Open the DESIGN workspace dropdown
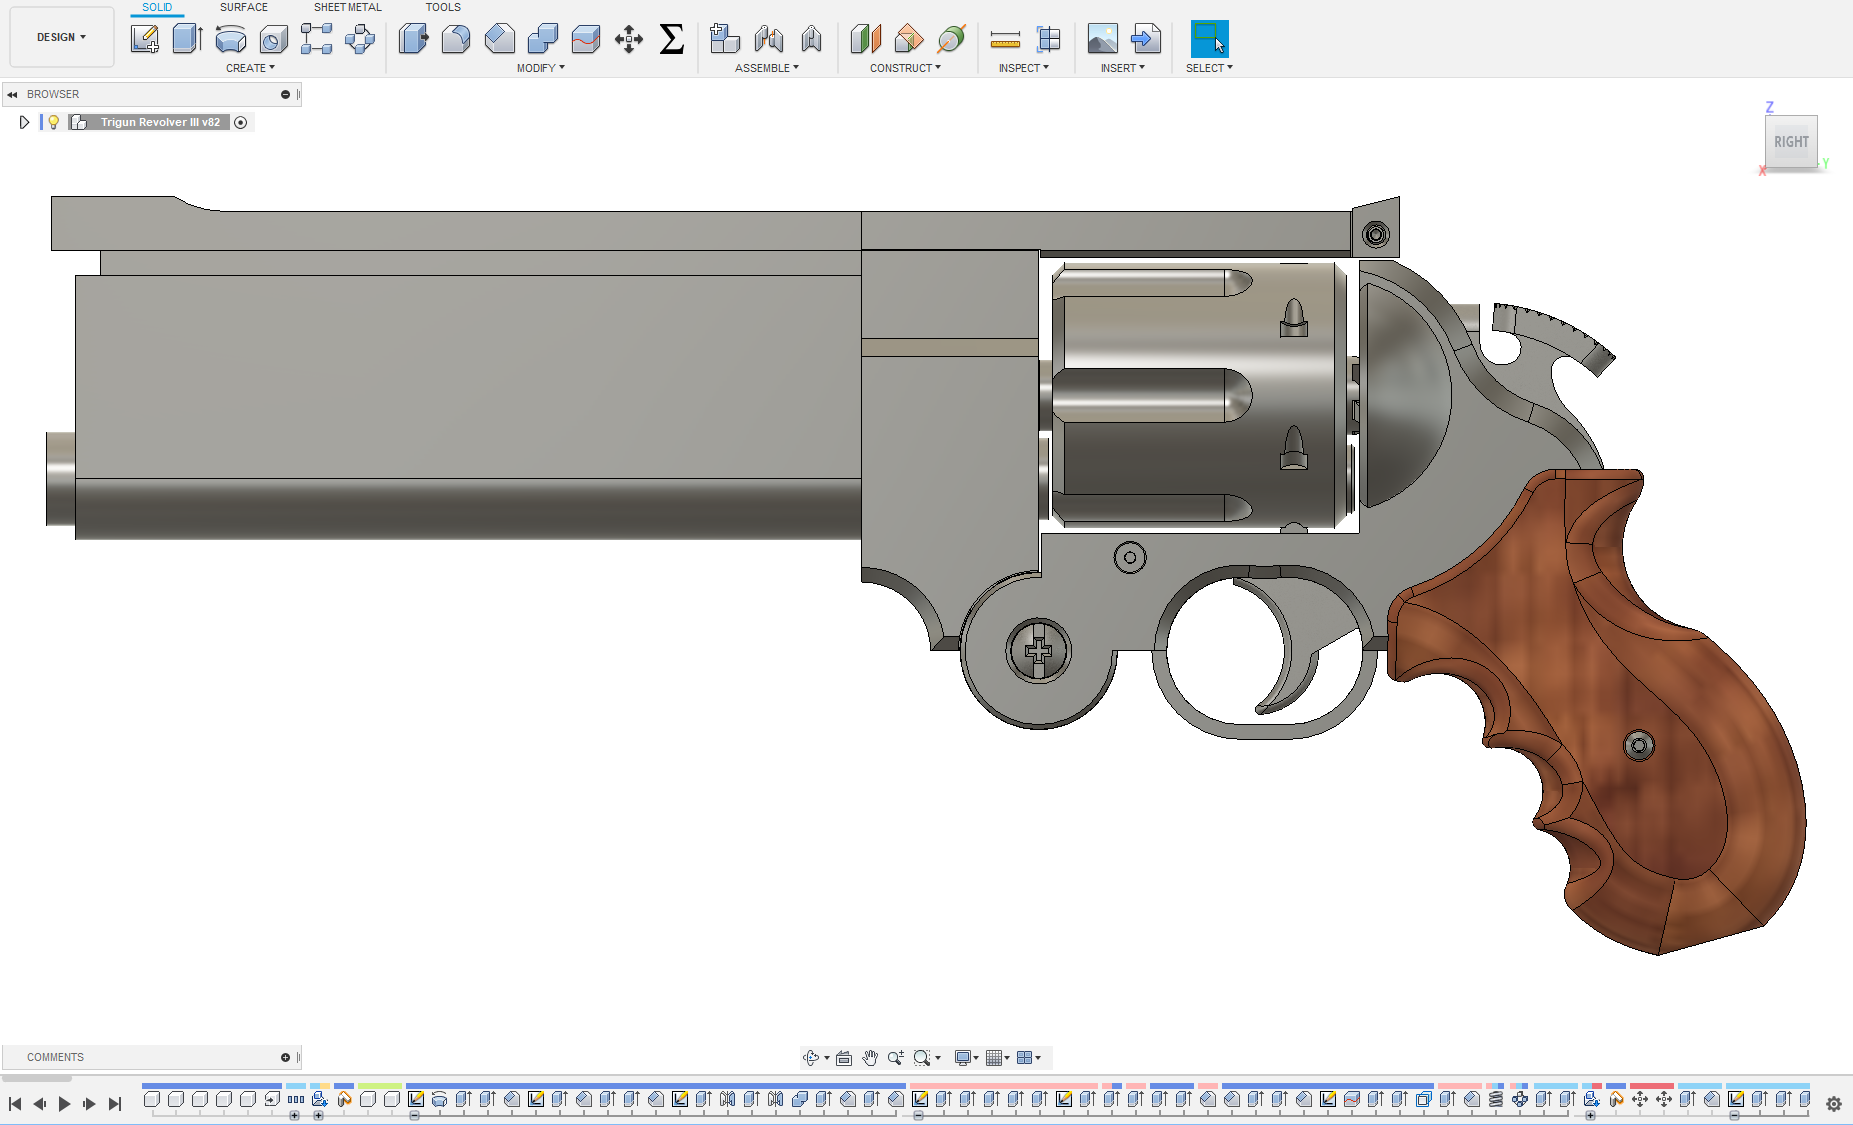 click(61, 37)
